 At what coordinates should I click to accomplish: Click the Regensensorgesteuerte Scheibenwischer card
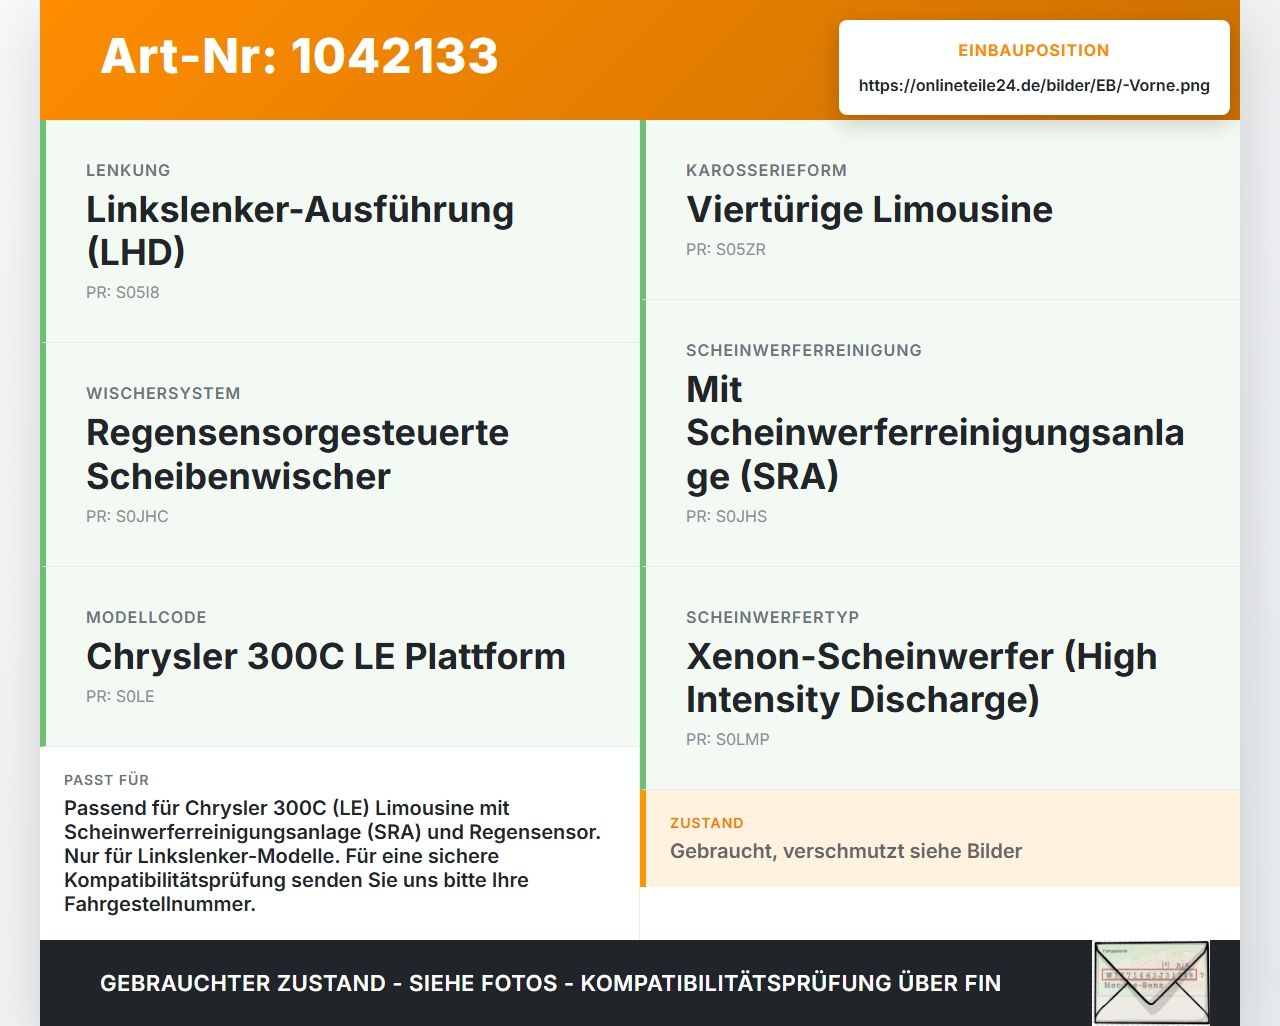point(340,455)
